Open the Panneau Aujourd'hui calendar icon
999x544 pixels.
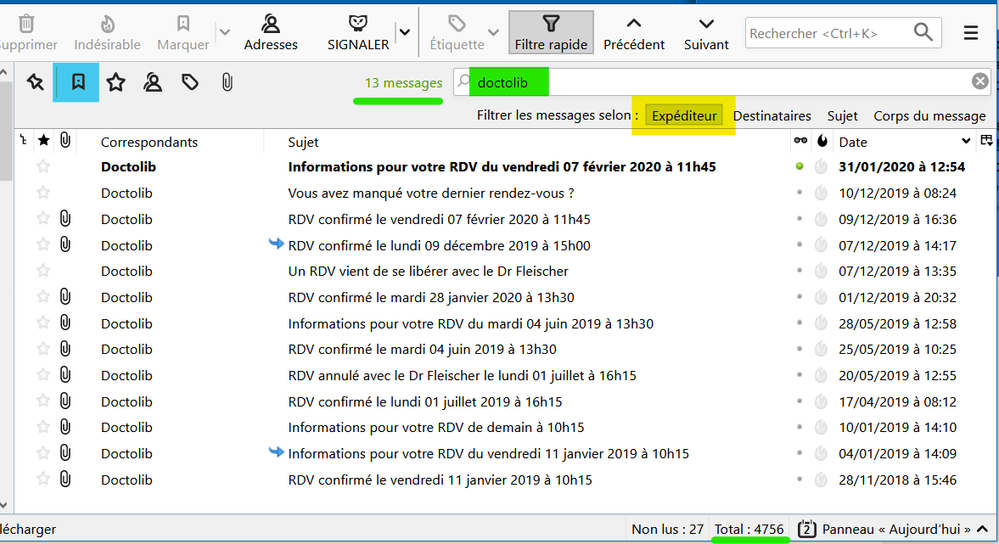pos(807,529)
